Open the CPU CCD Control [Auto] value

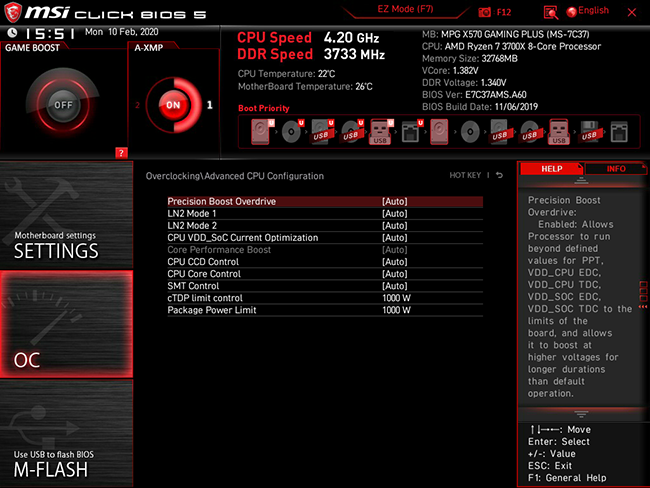(395, 262)
